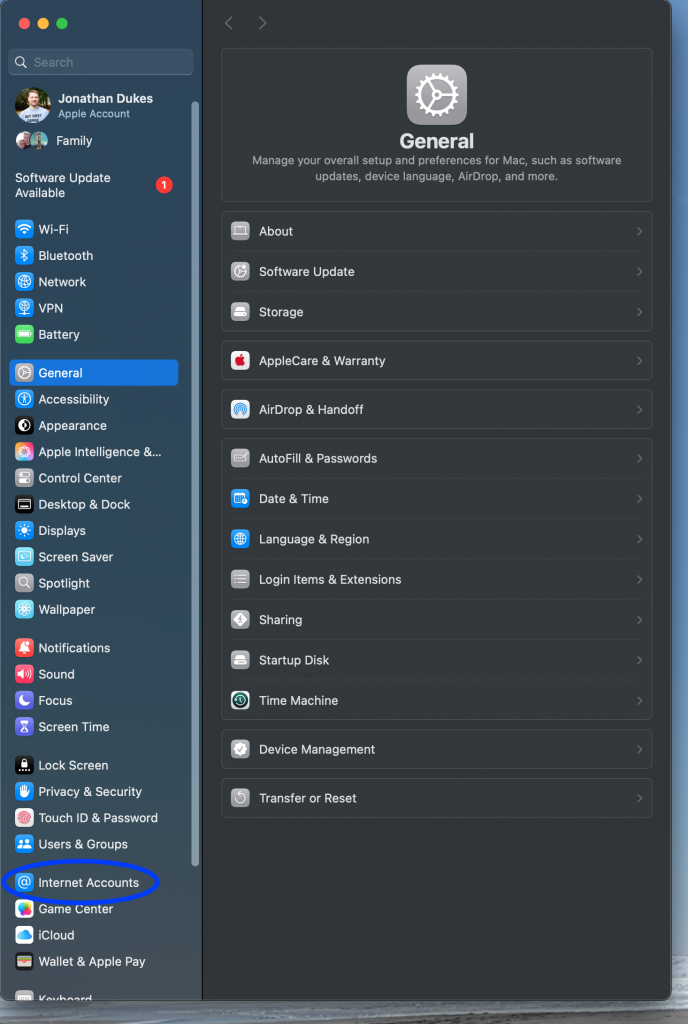Expand the Time Machine chevron
688x1024 pixels.
[639, 701]
